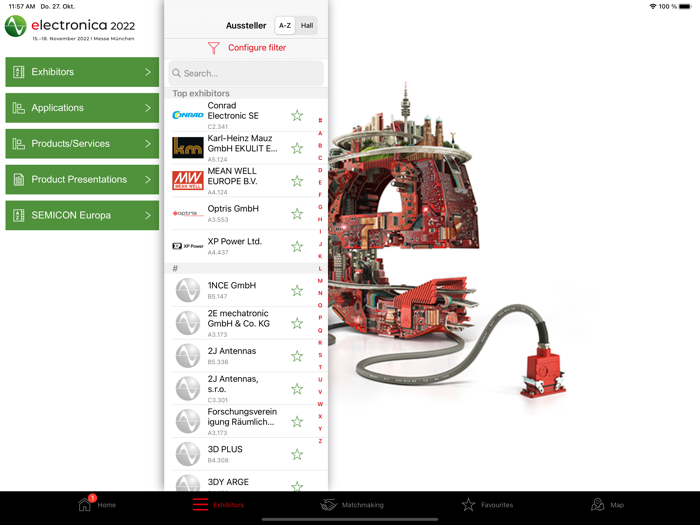Click the Favourites star icon in tab bar
This screenshot has height=525, width=700.
point(468,505)
